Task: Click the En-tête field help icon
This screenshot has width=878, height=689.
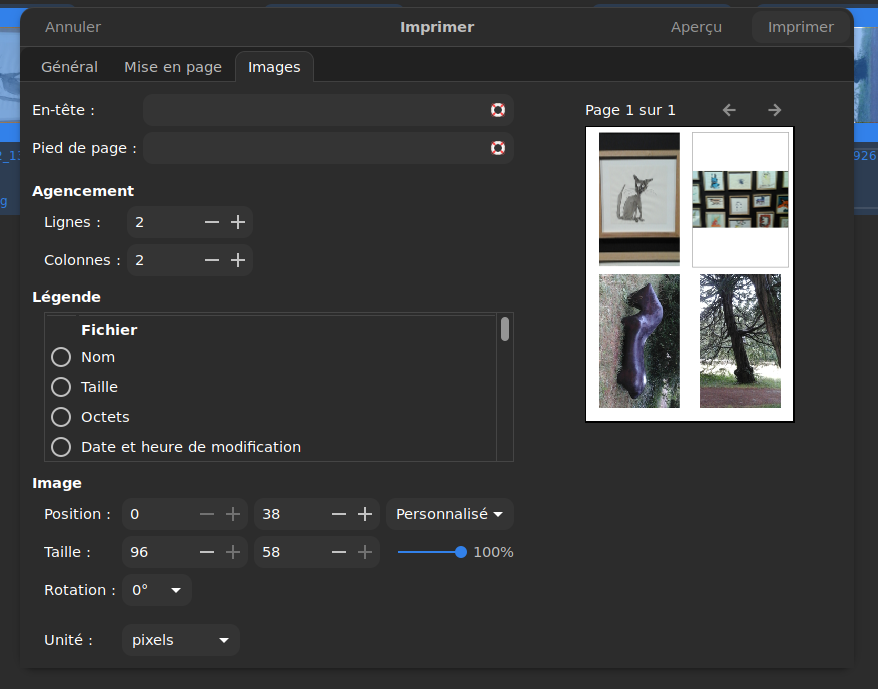Action: pyautogui.click(x=498, y=110)
